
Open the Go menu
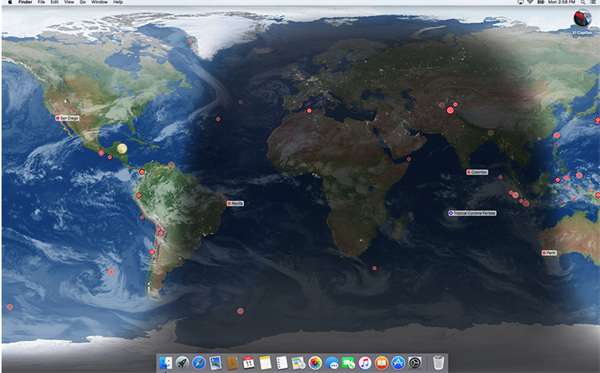pyautogui.click(x=83, y=2)
